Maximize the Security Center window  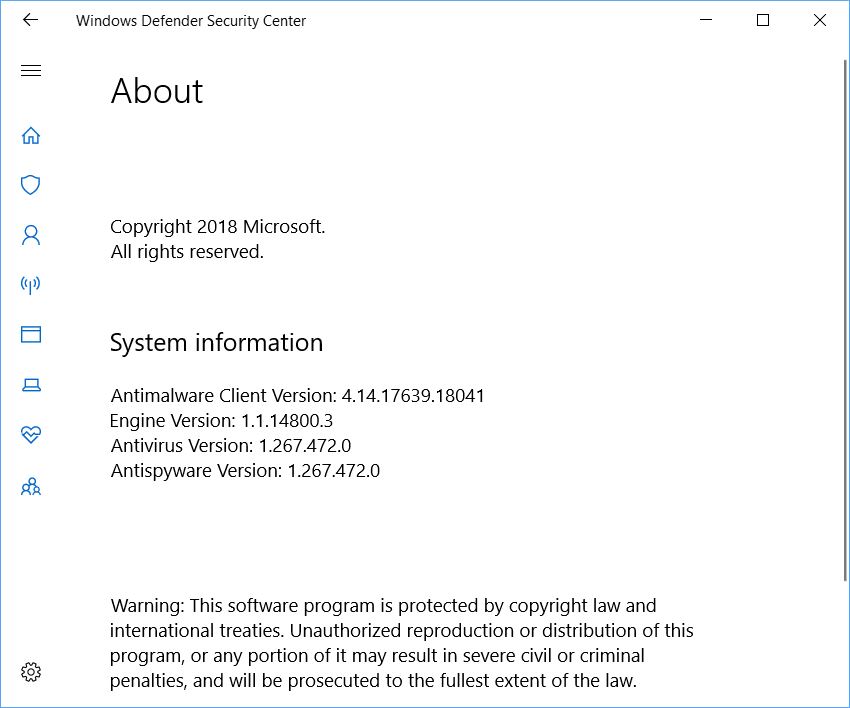tap(763, 20)
